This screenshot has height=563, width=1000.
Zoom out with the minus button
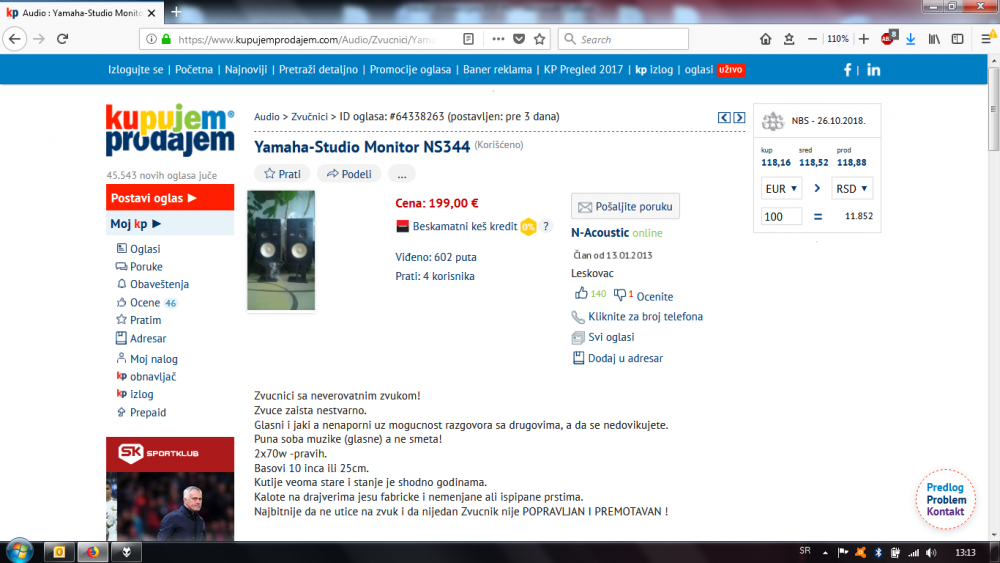(812, 39)
